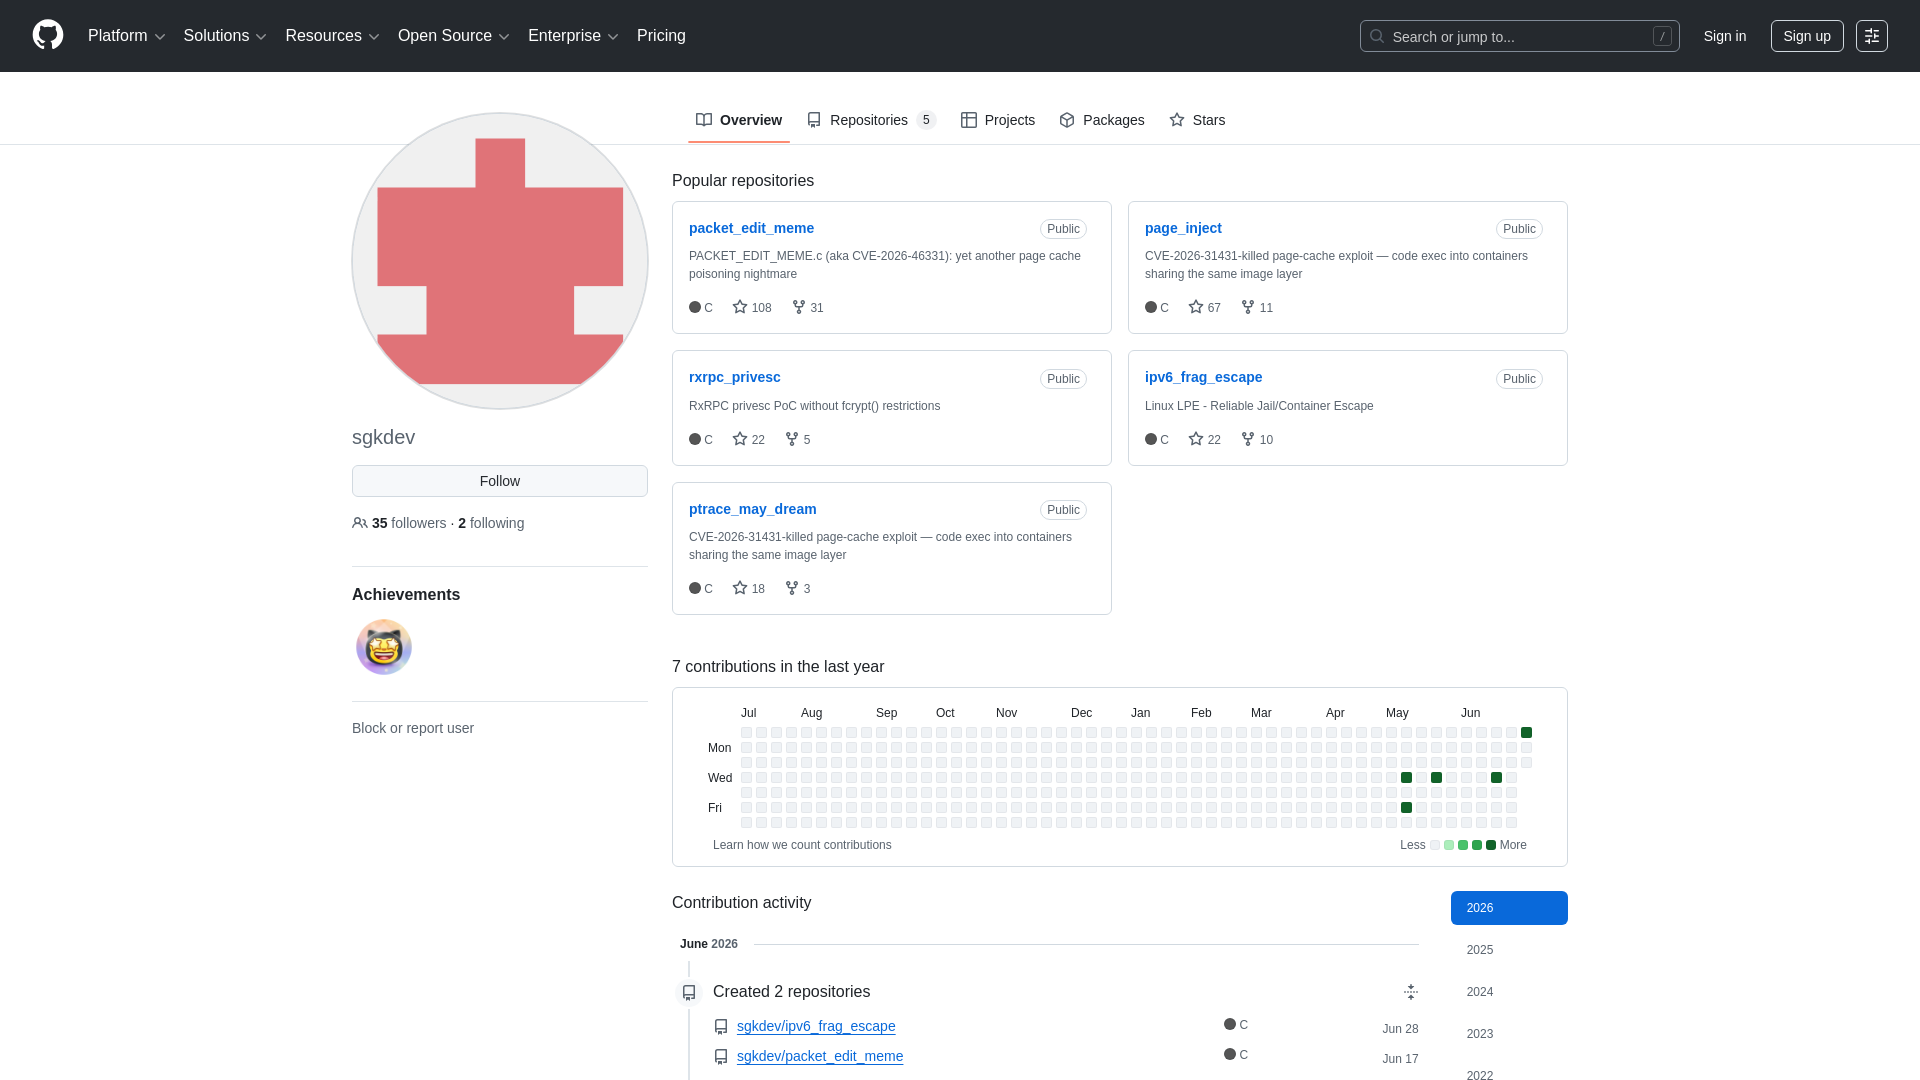This screenshot has height=1080, width=1920.
Task: Click the fork count on packet_edit_meme
Action: click(x=808, y=307)
